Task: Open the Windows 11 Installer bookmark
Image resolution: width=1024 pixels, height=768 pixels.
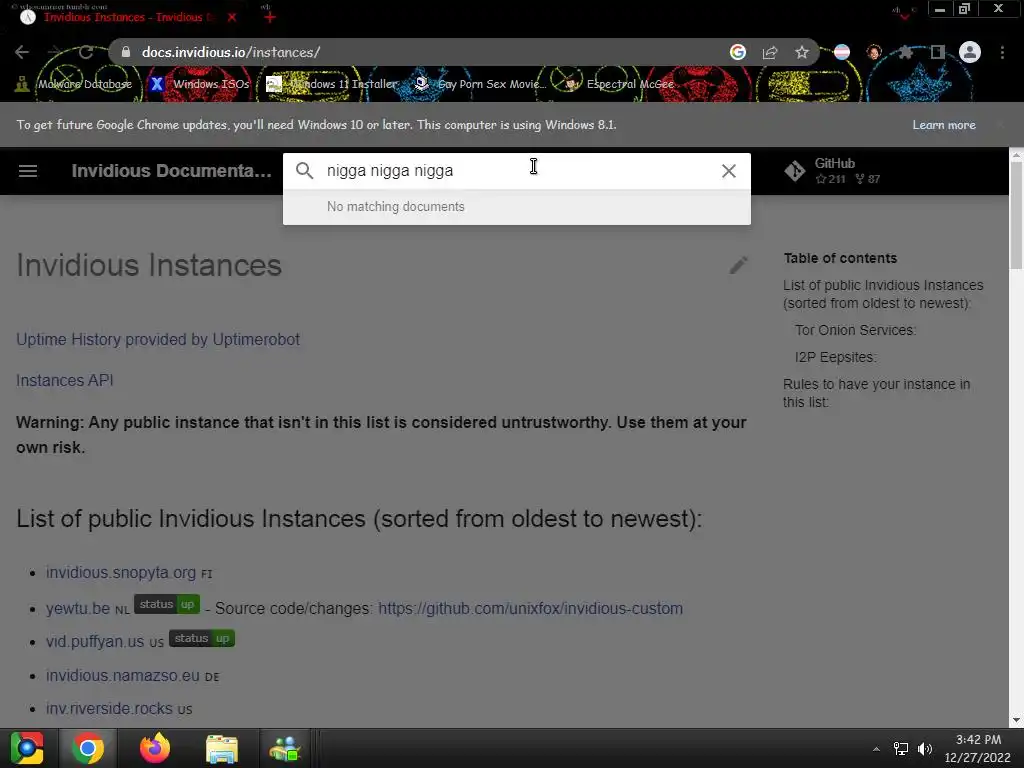Action: coord(332,84)
